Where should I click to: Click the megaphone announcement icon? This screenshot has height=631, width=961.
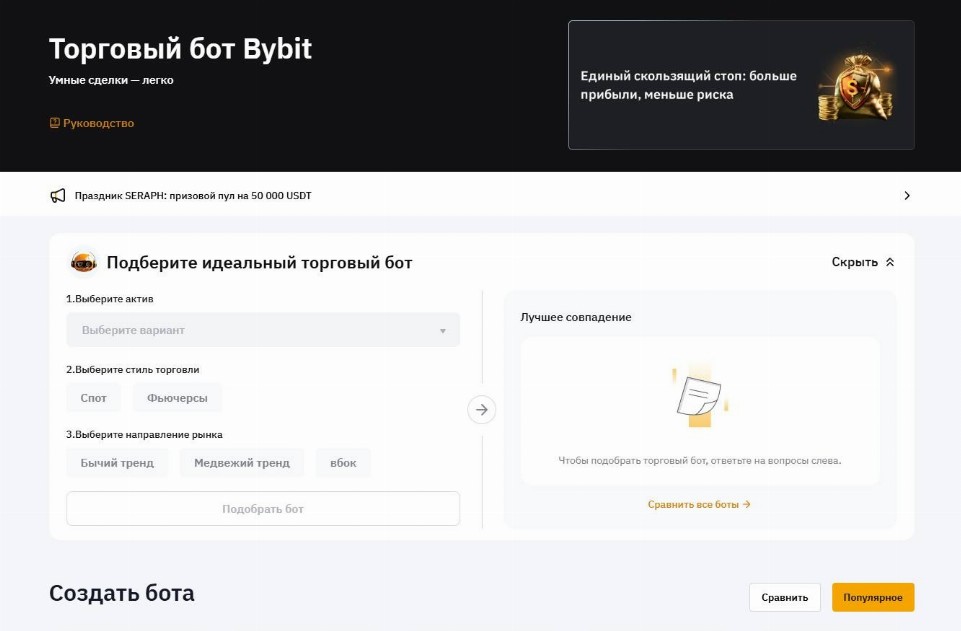(58, 196)
